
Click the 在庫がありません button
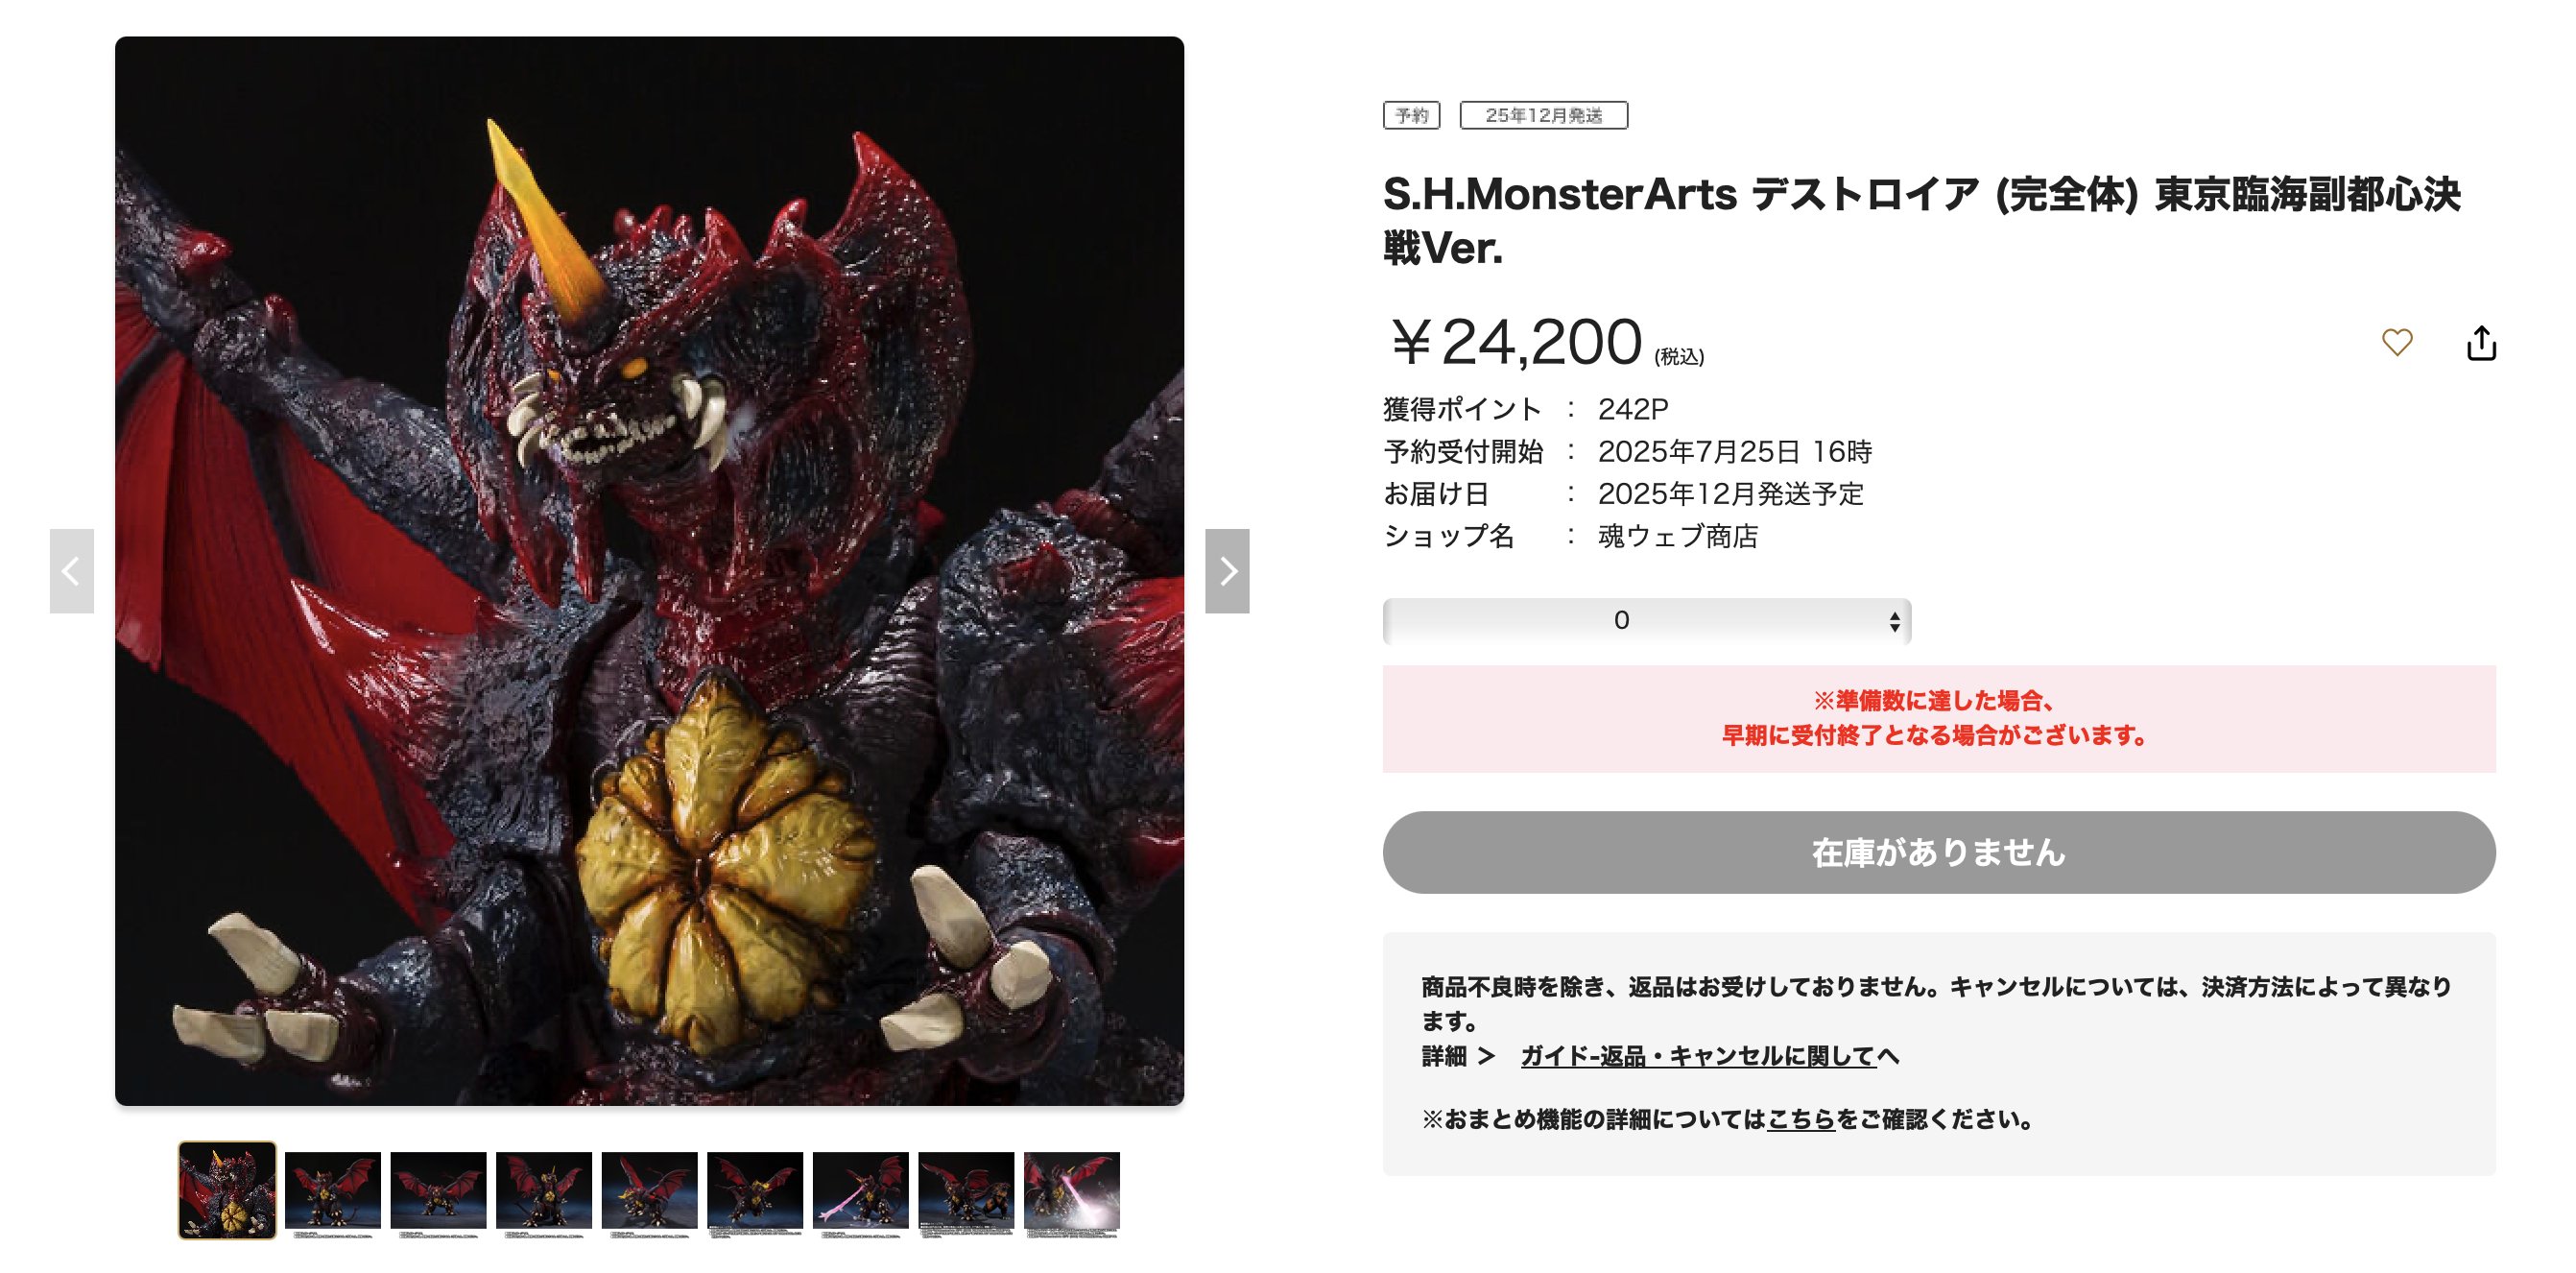pos(1938,852)
